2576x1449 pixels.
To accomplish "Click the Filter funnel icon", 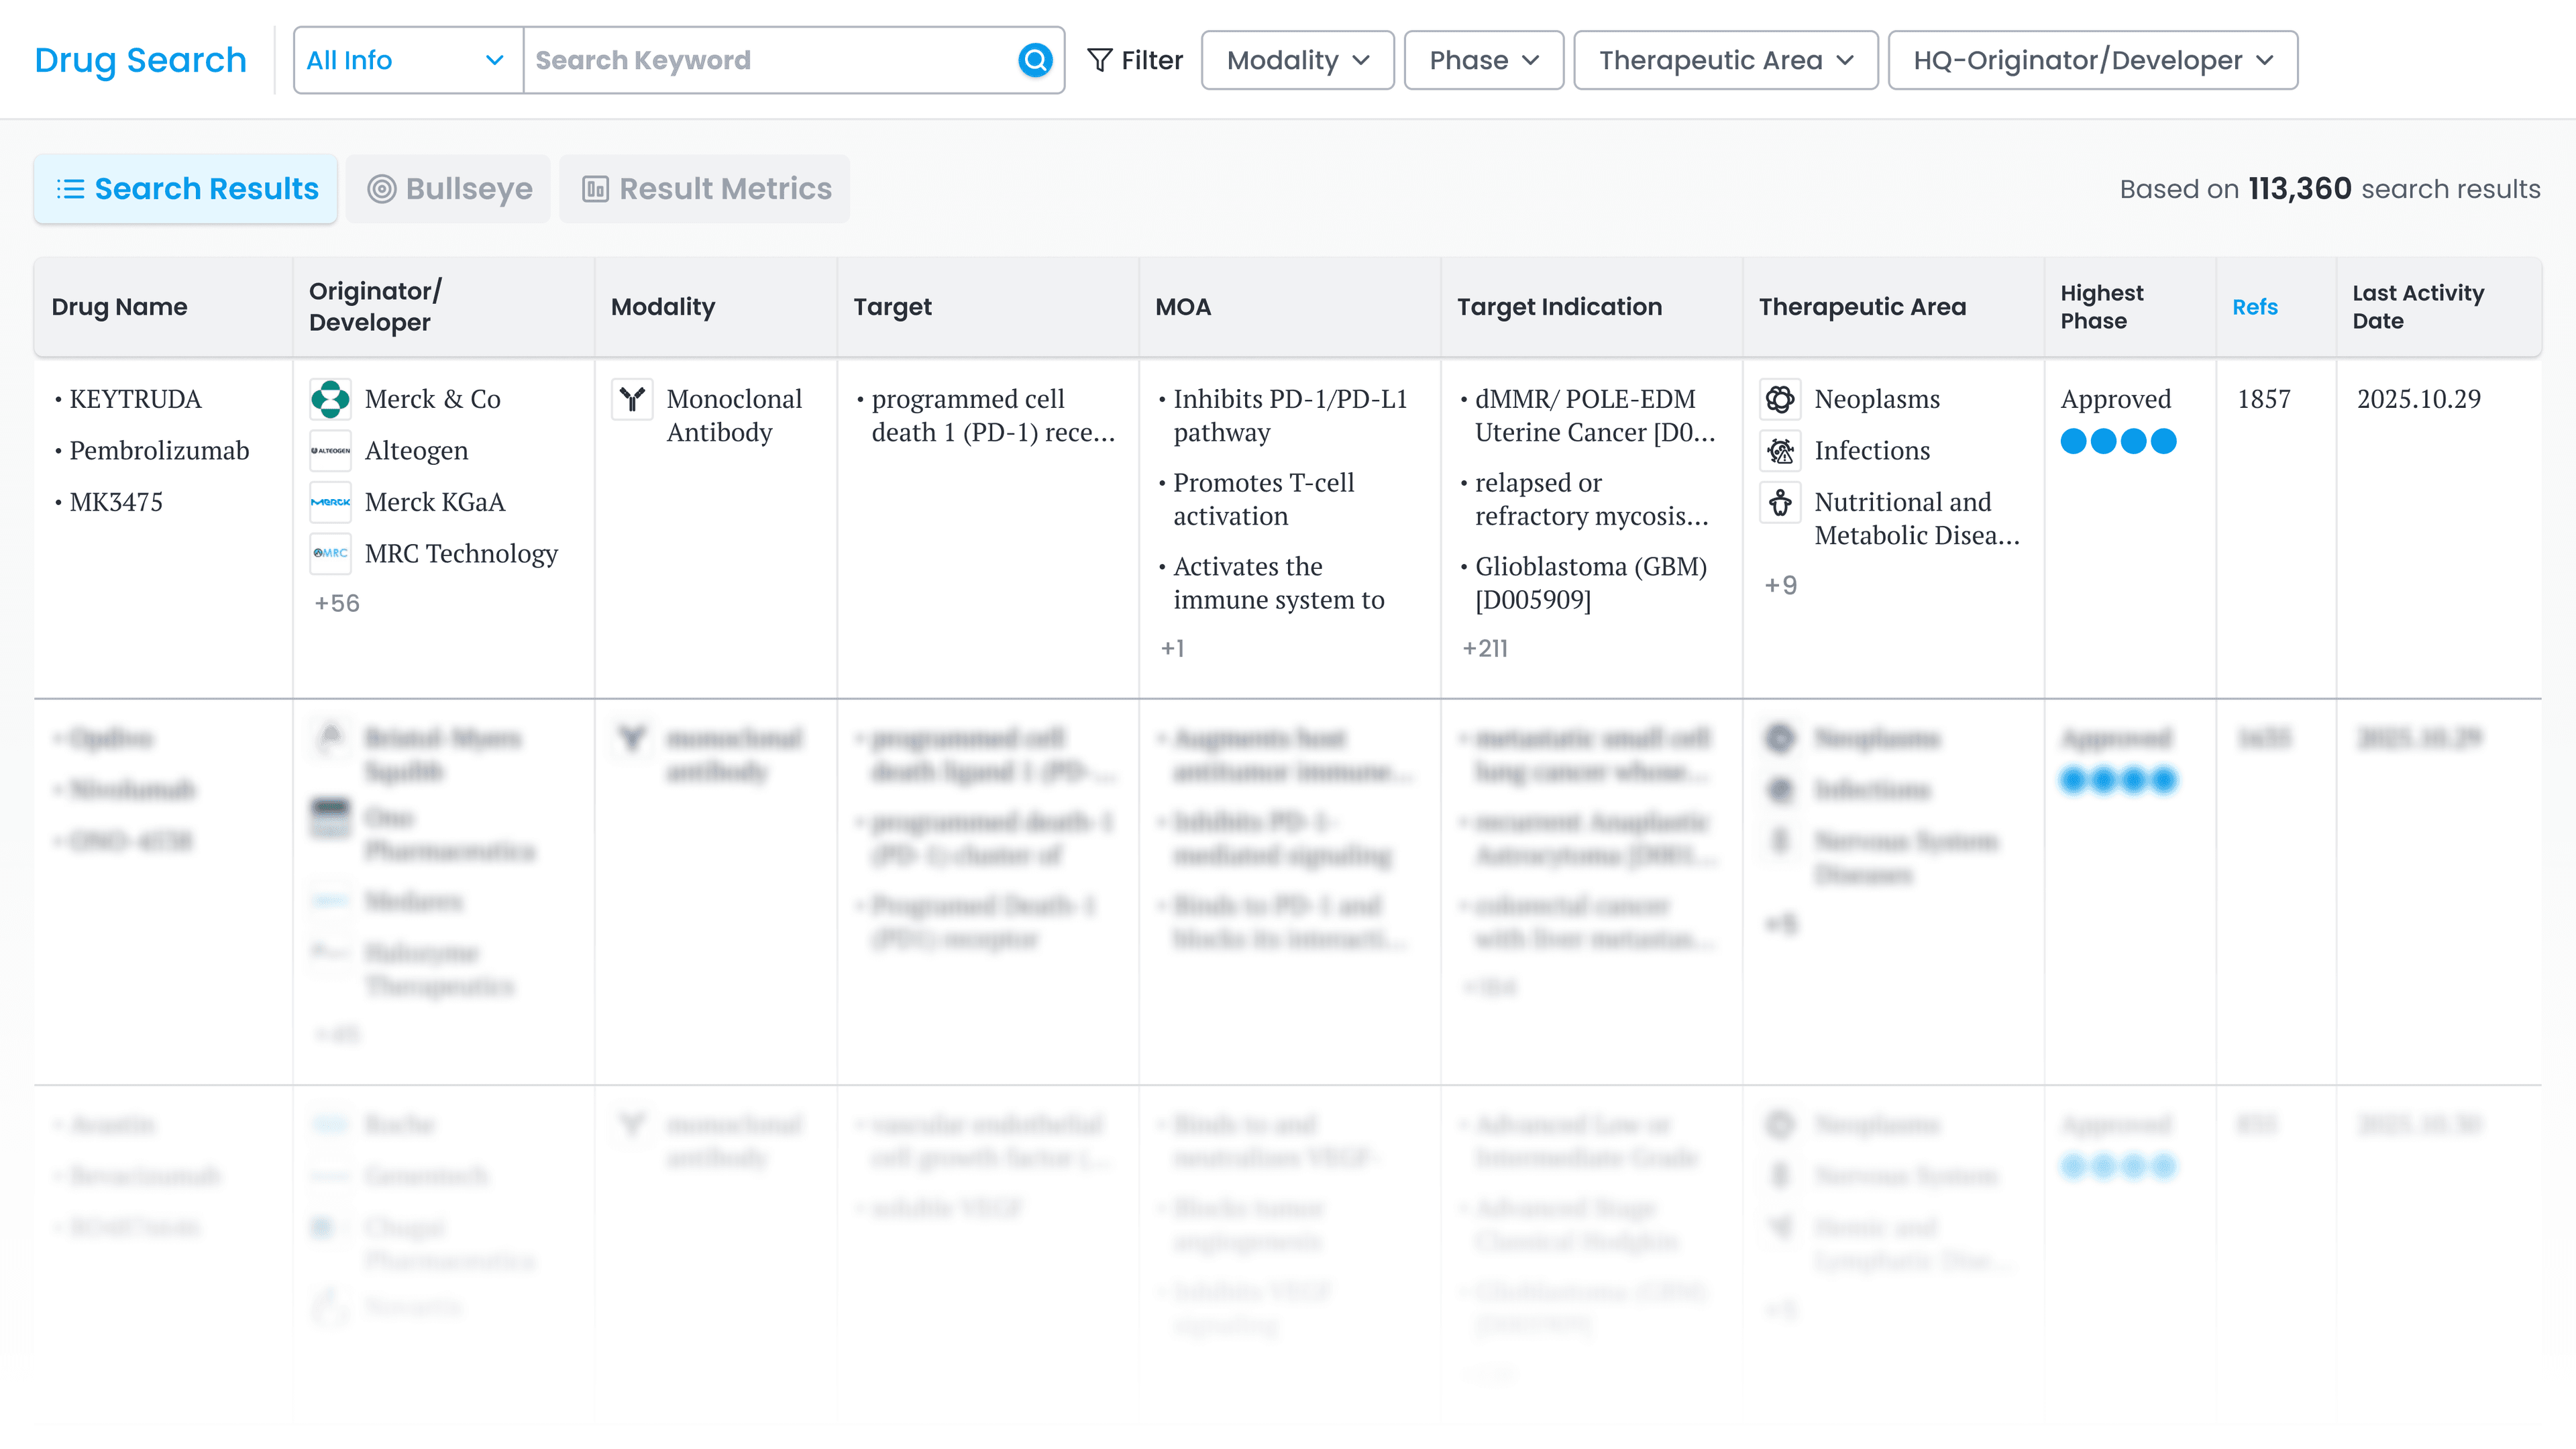I will click(1100, 60).
